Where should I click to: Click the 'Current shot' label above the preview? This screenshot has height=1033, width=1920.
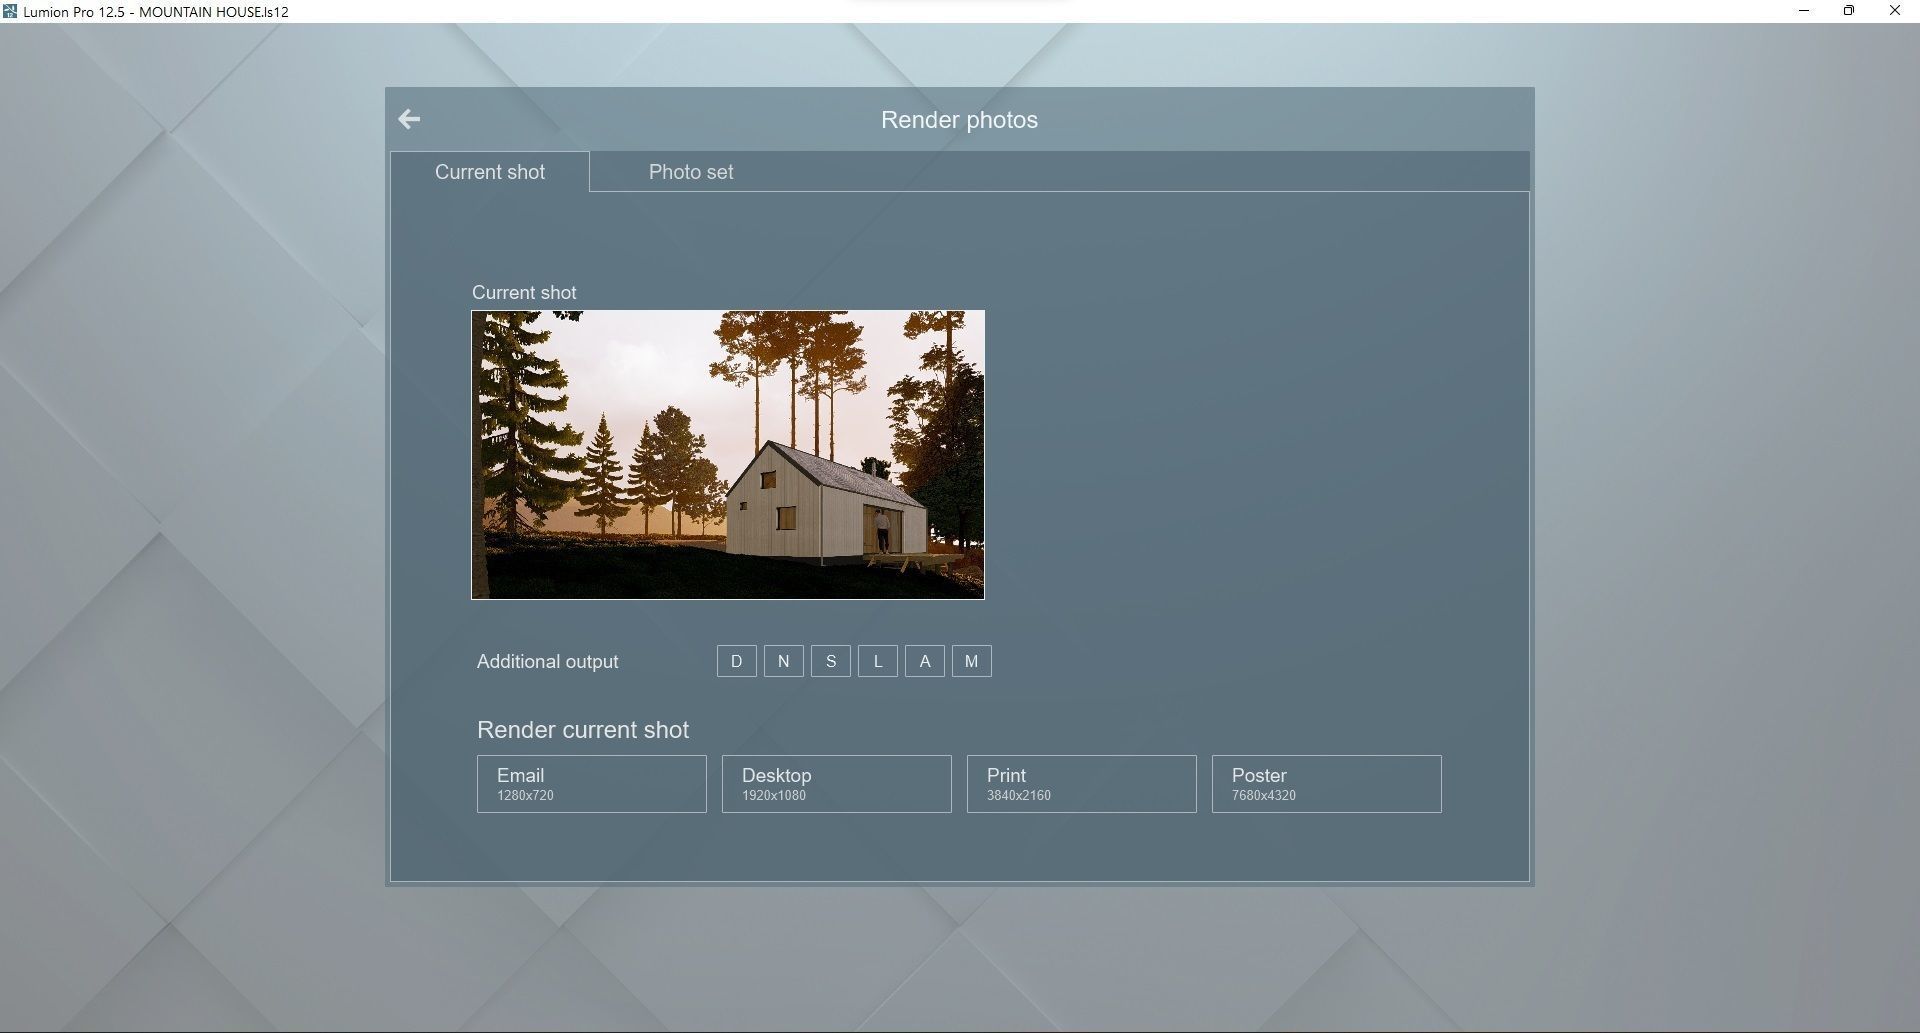[524, 293]
